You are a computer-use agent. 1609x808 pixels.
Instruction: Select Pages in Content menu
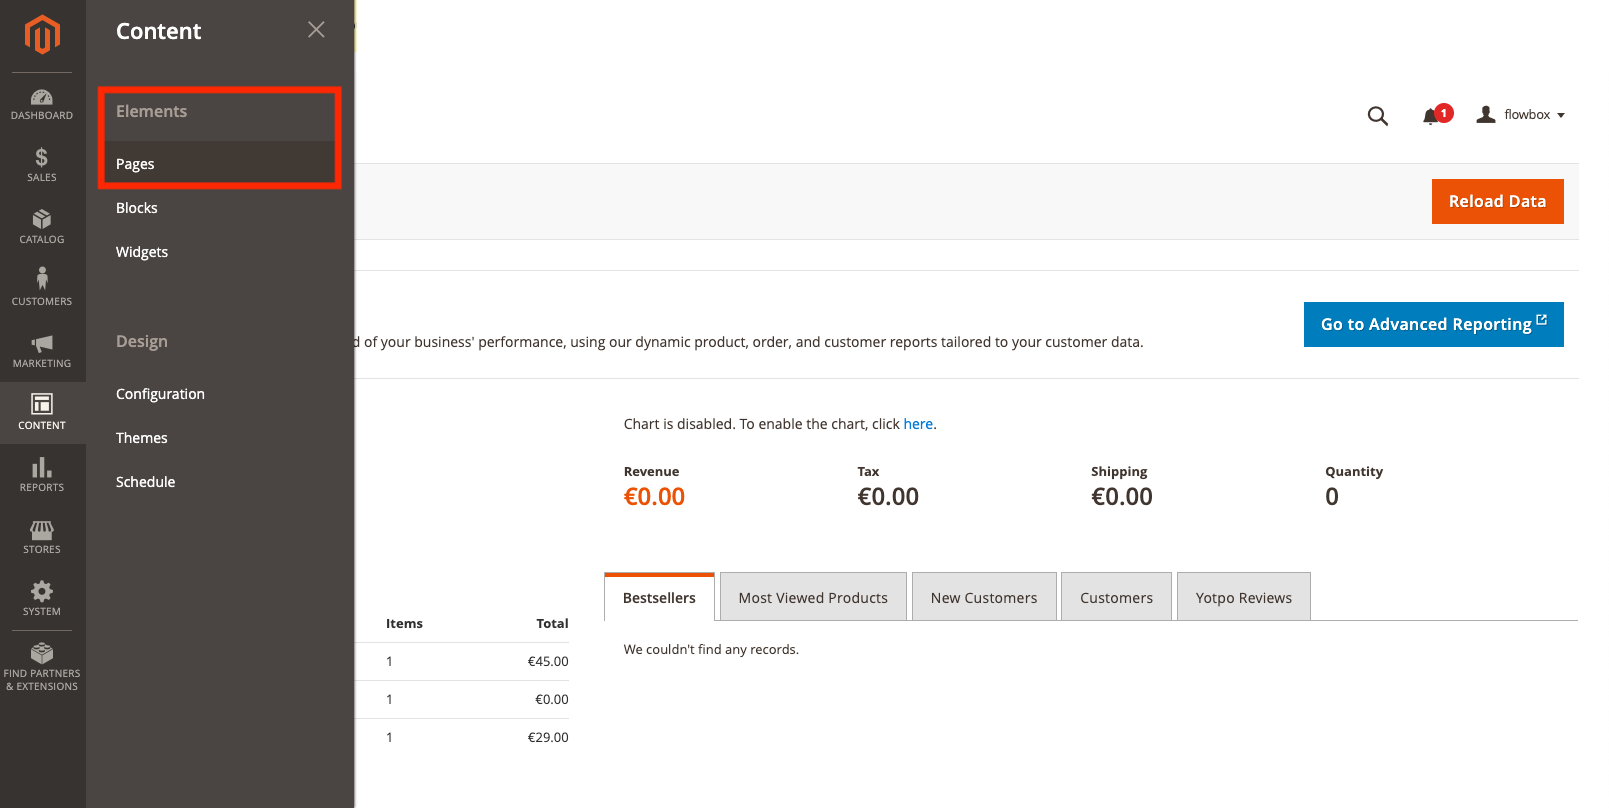[x=135, y=164]
